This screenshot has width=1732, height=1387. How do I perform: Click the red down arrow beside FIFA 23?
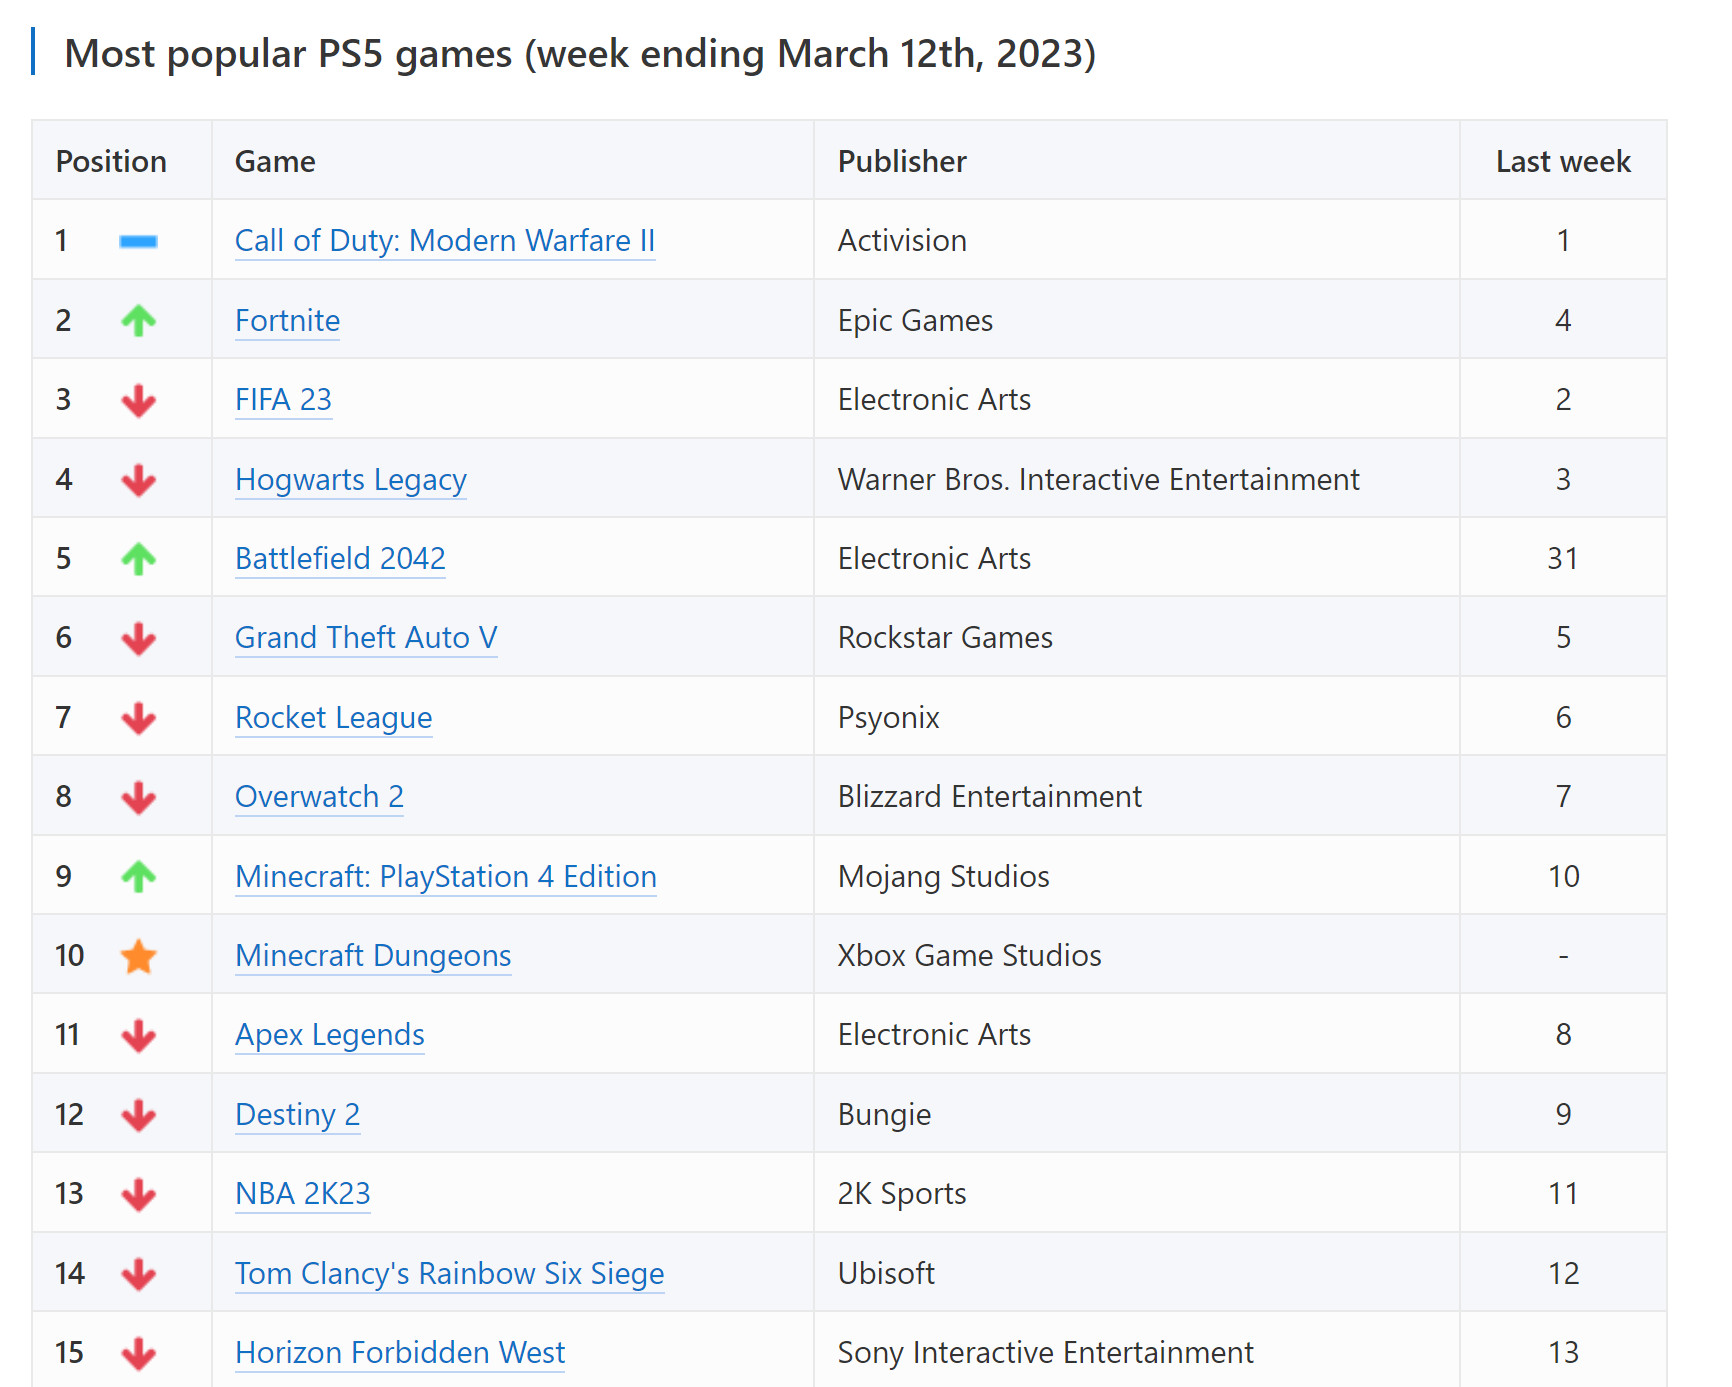pyautogui.click(x=138, y=401)
